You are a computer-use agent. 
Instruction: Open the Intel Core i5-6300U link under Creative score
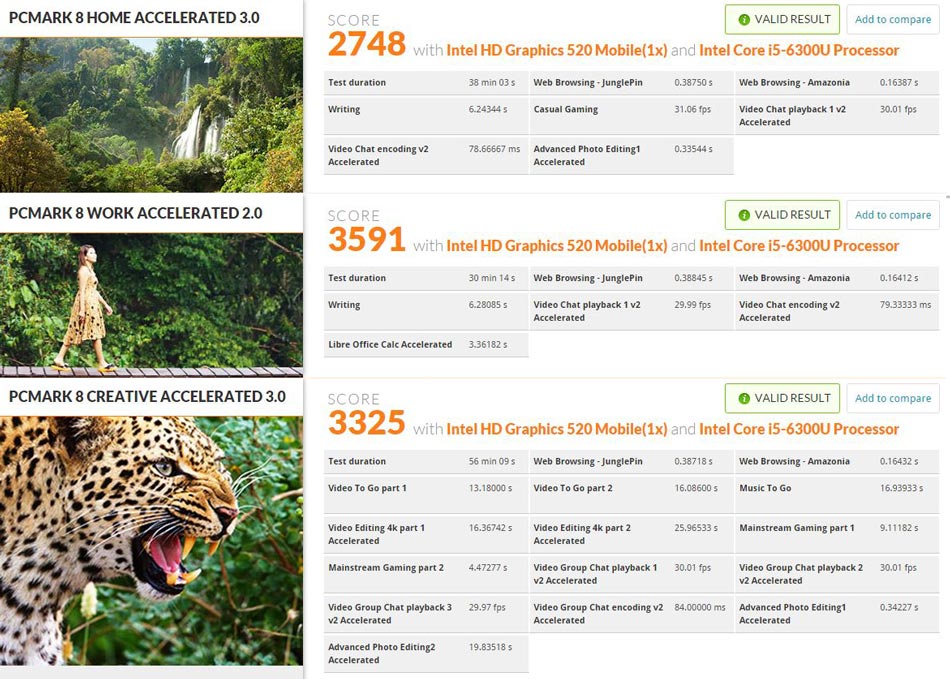point(799,429)
